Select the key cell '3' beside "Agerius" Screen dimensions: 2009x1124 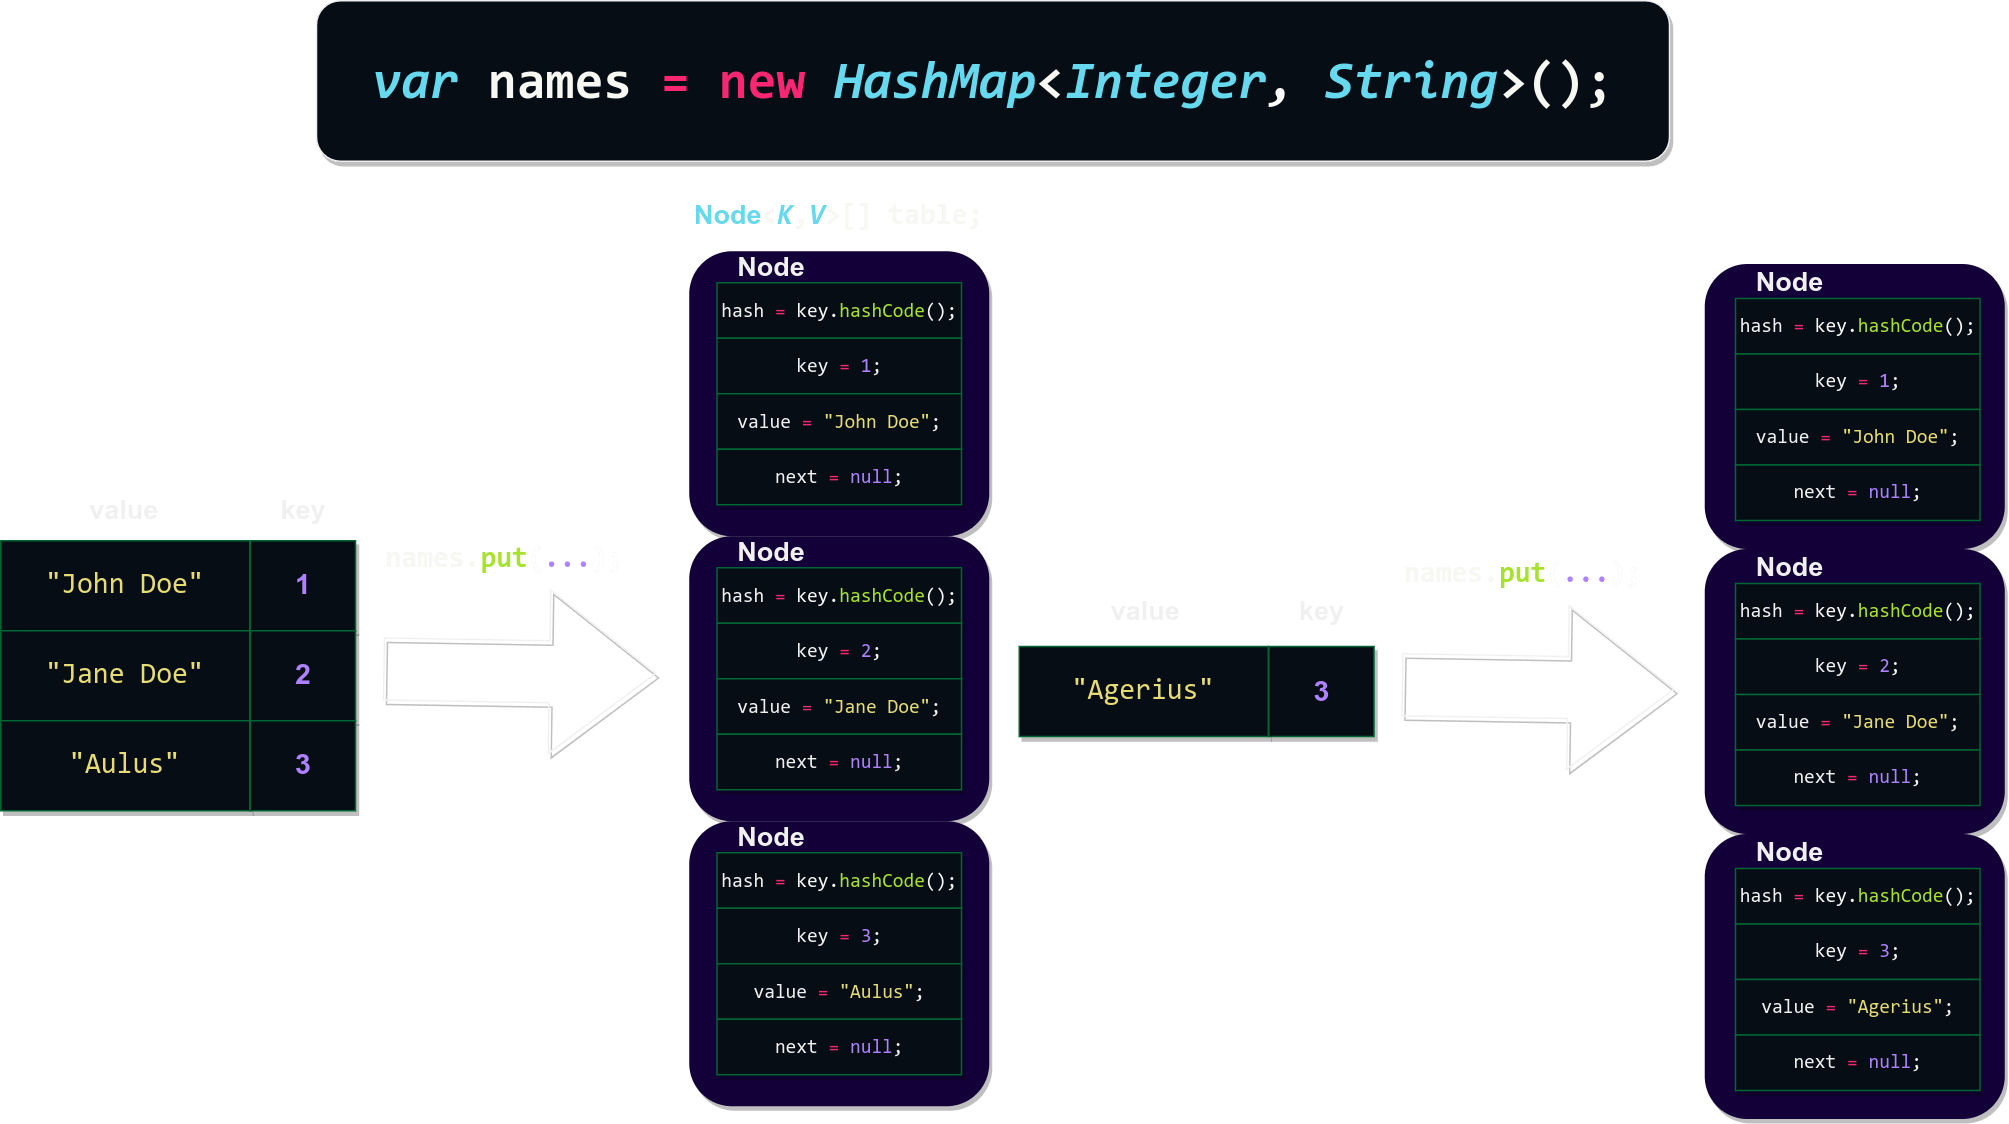point(1321,691)
